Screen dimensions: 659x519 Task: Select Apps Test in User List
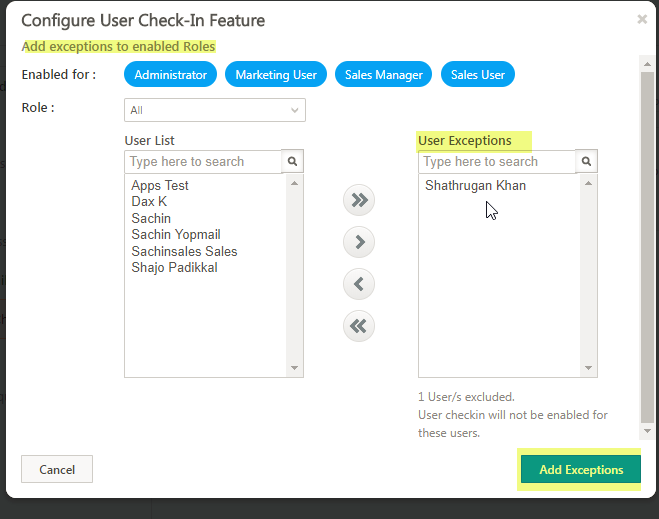[x=160, y=186]
